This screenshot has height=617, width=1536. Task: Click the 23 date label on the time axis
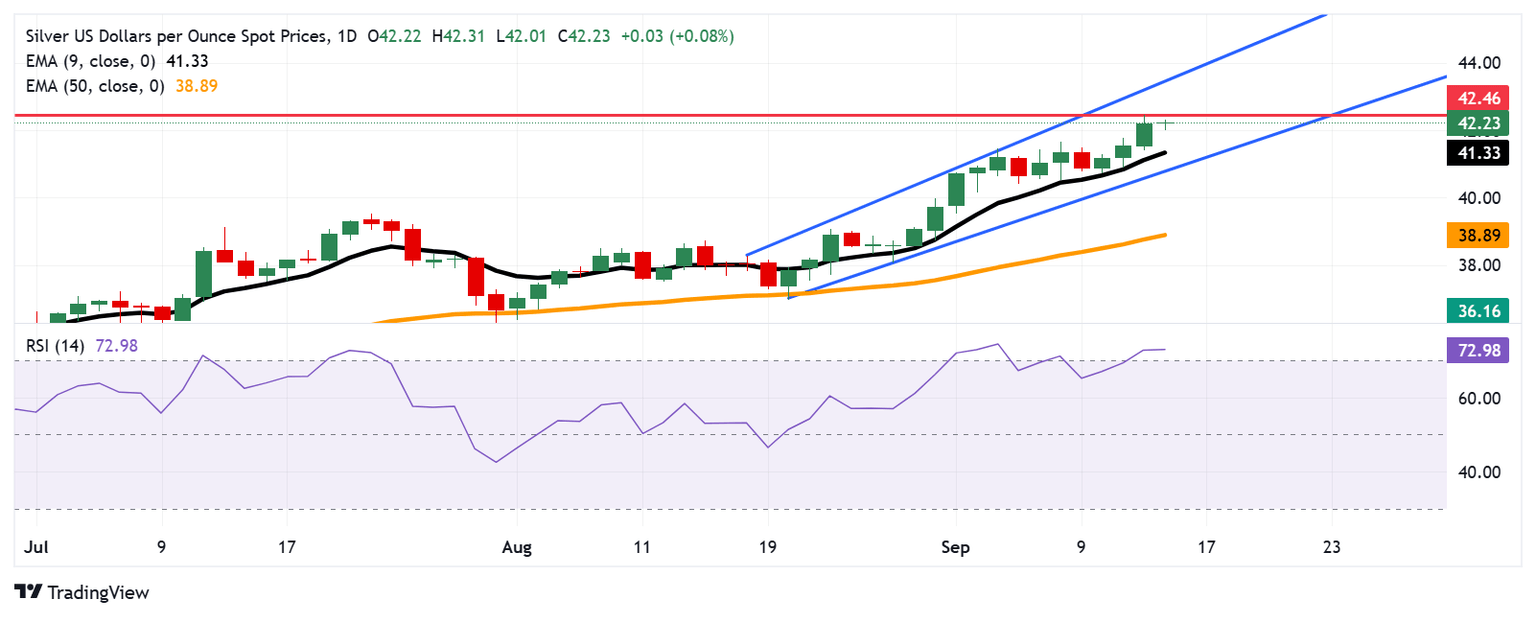click(1331, 547)
